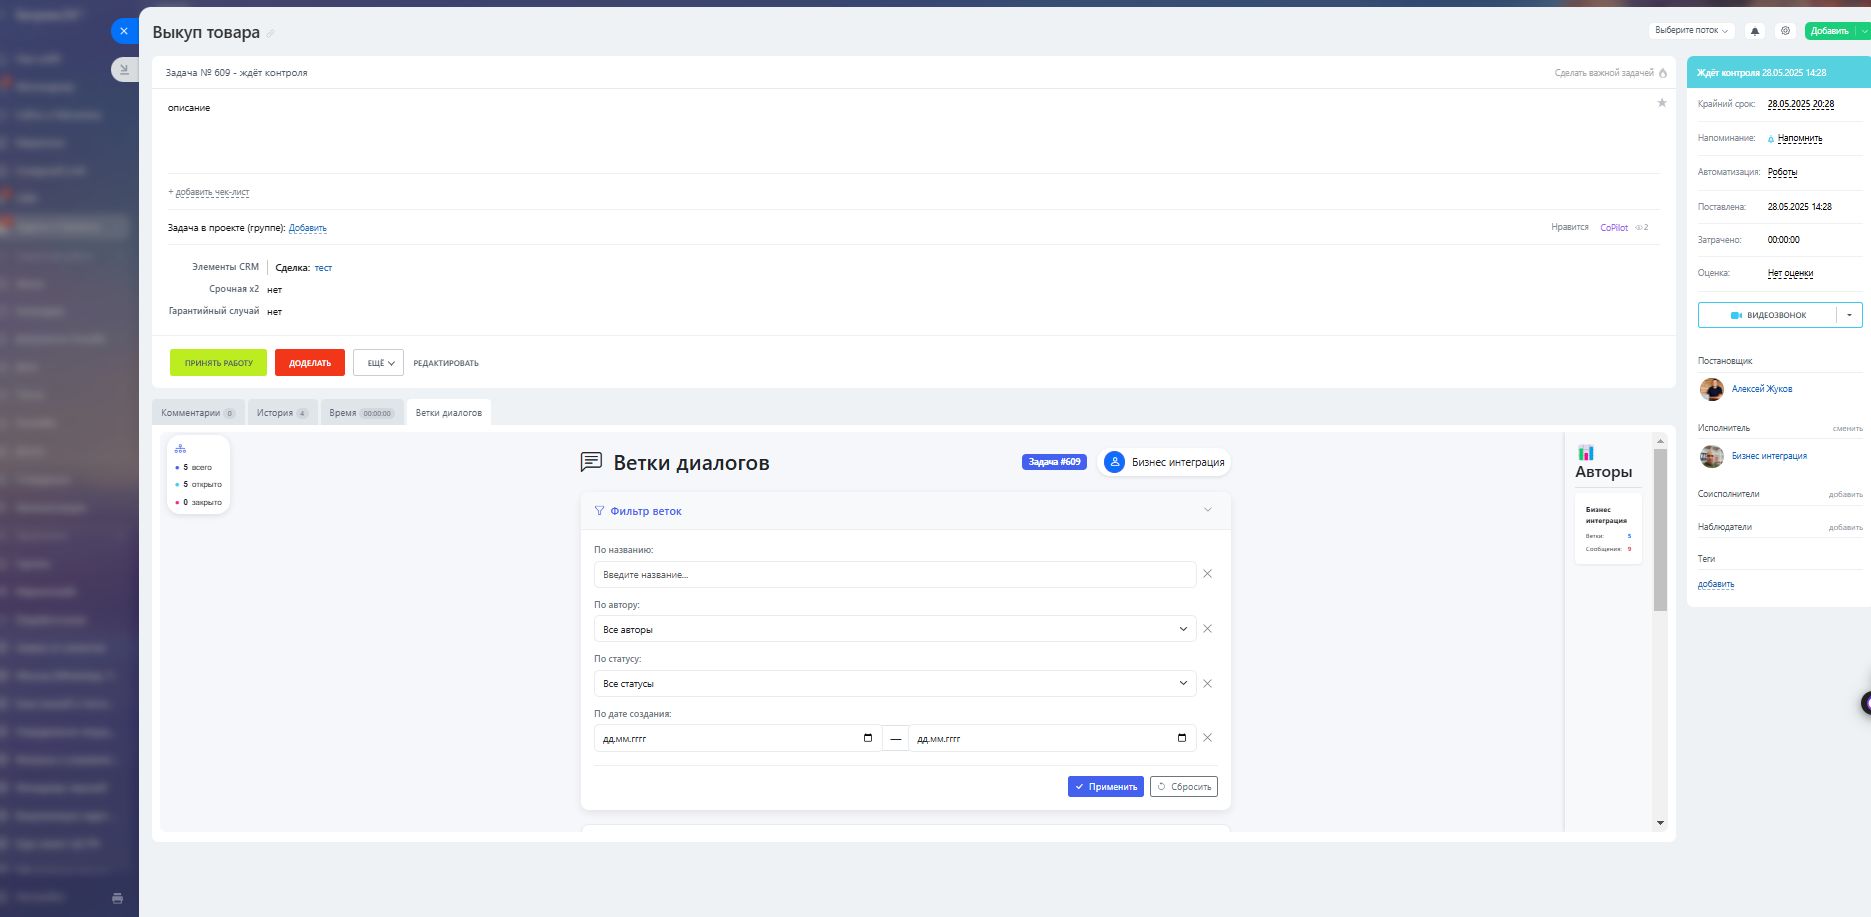This screenshot has width=1871, height=917.
Task: Clear the 'По названию' filter with its X icon
Action: point(1207,574)
